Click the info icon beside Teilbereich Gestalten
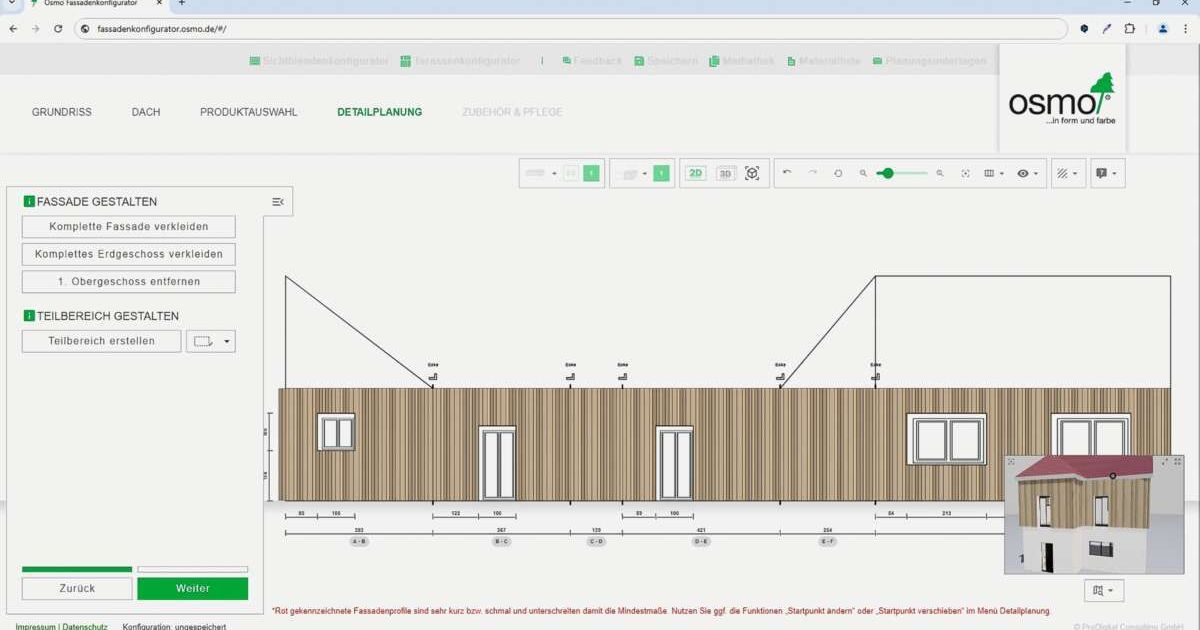 click(29, 316)
